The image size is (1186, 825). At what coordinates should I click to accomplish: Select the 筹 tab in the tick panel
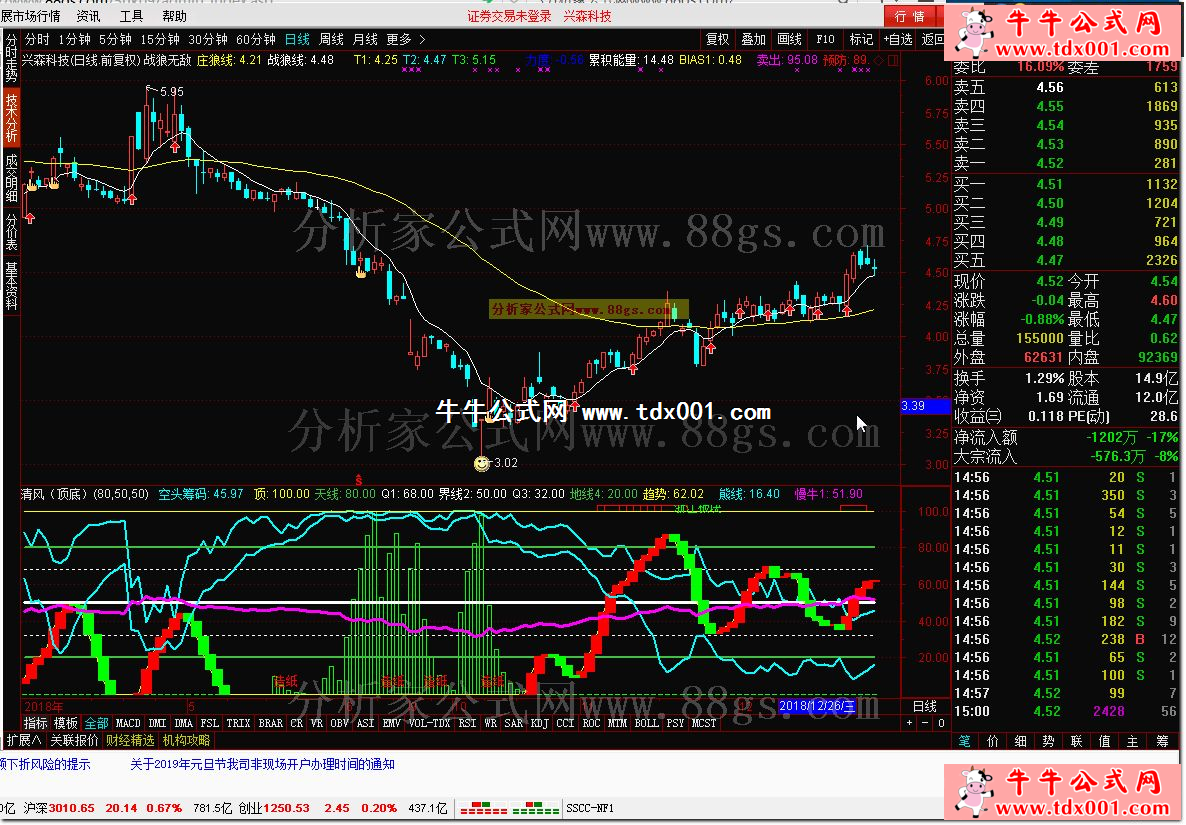[x=1162, y=741]
